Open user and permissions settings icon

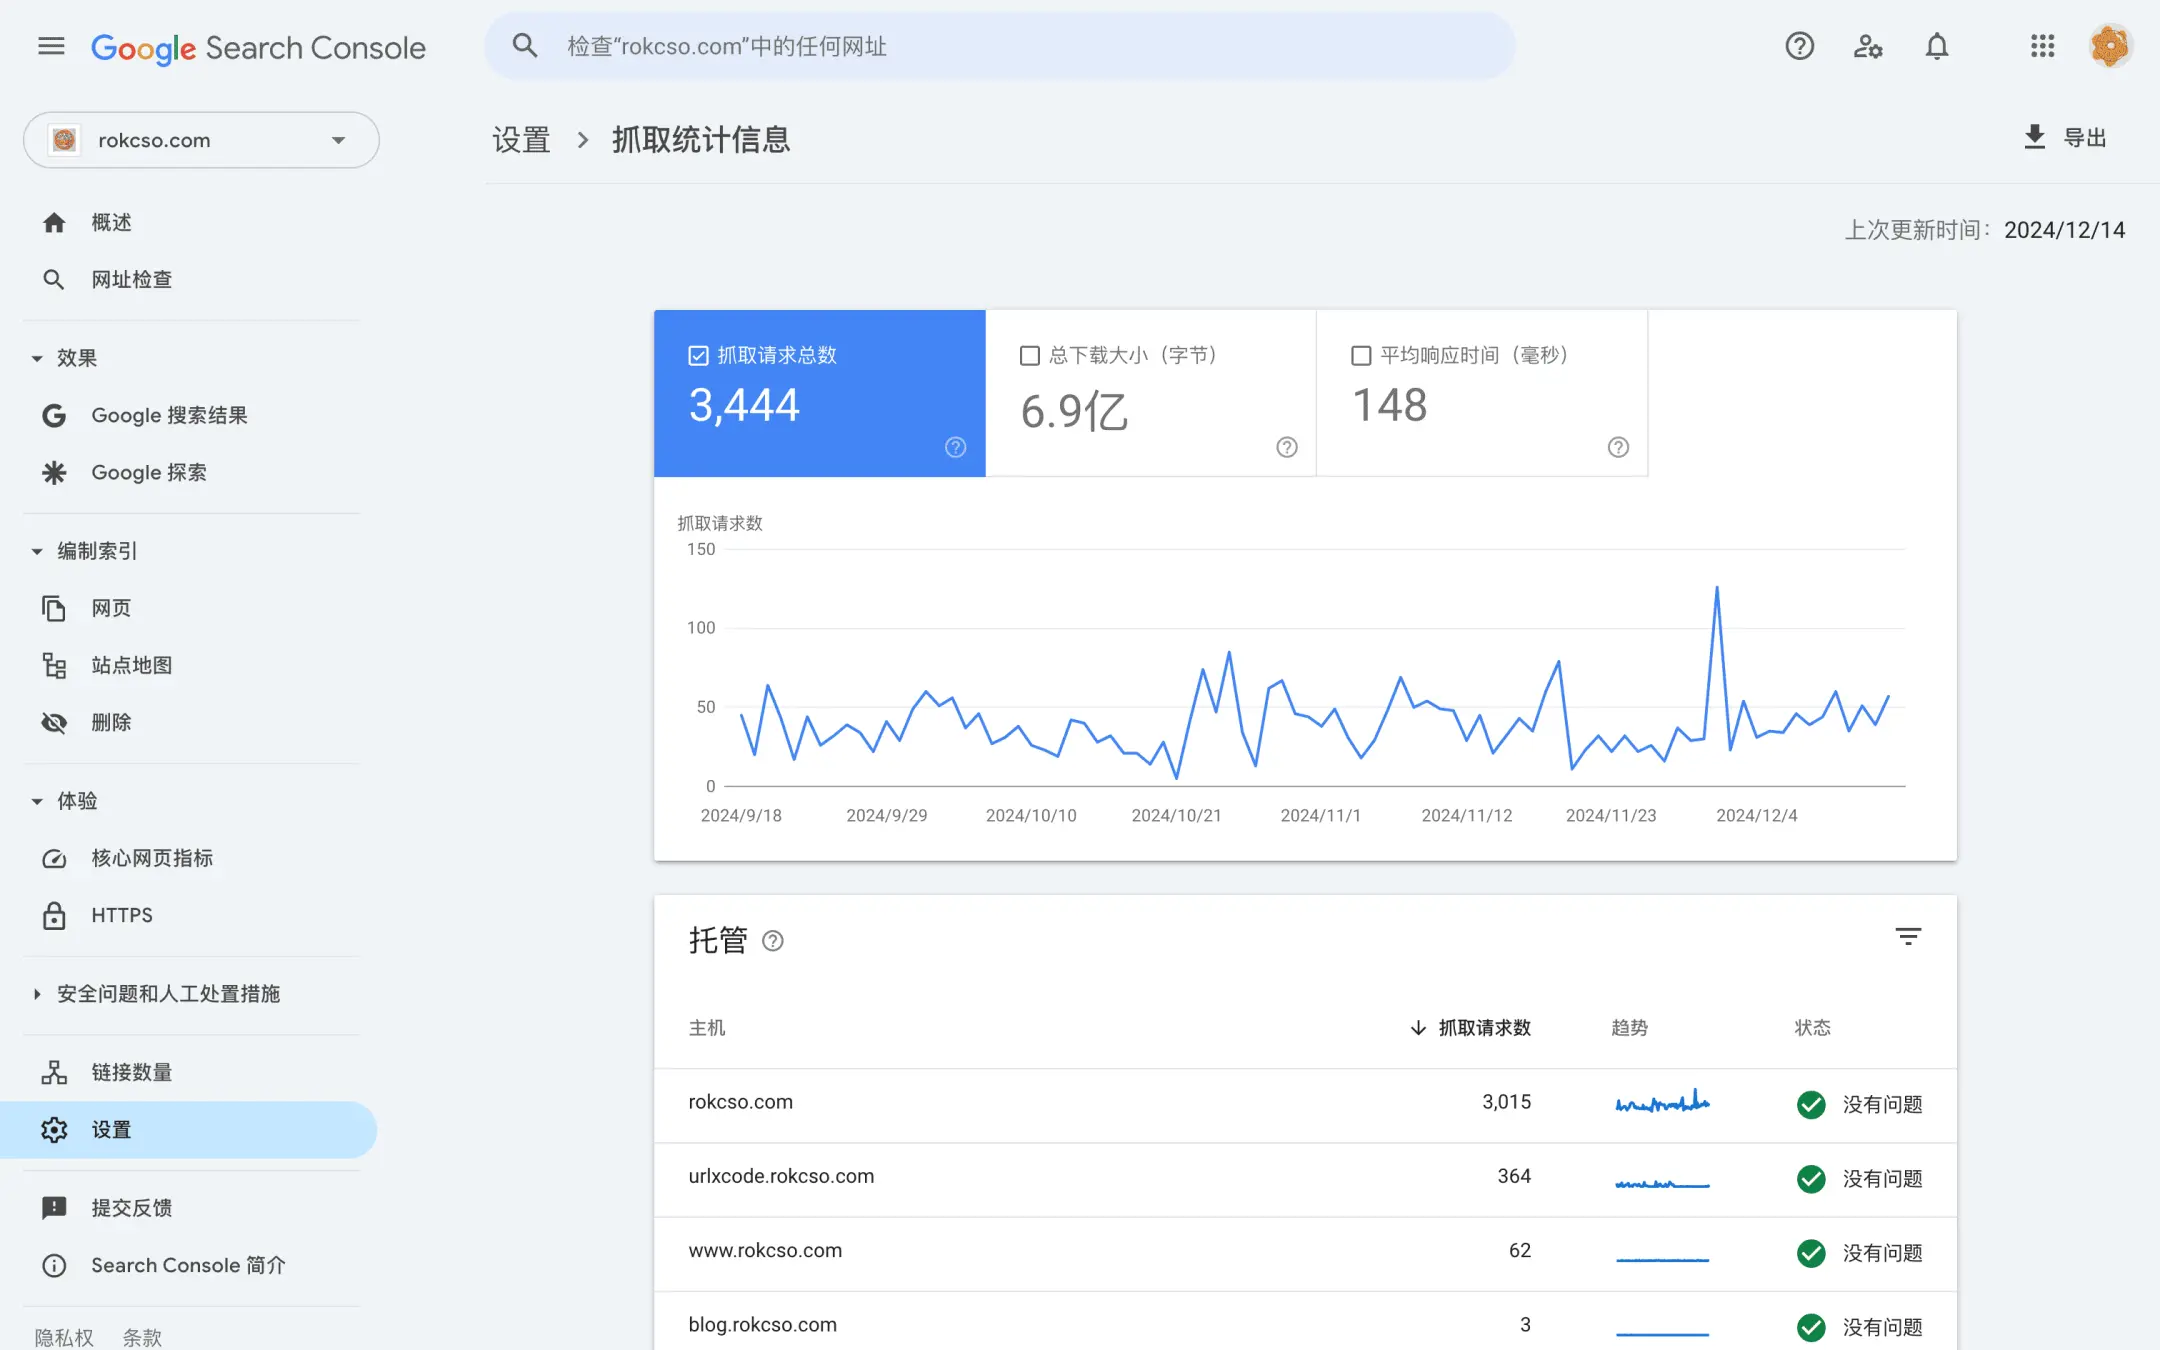pos(1868,46)
